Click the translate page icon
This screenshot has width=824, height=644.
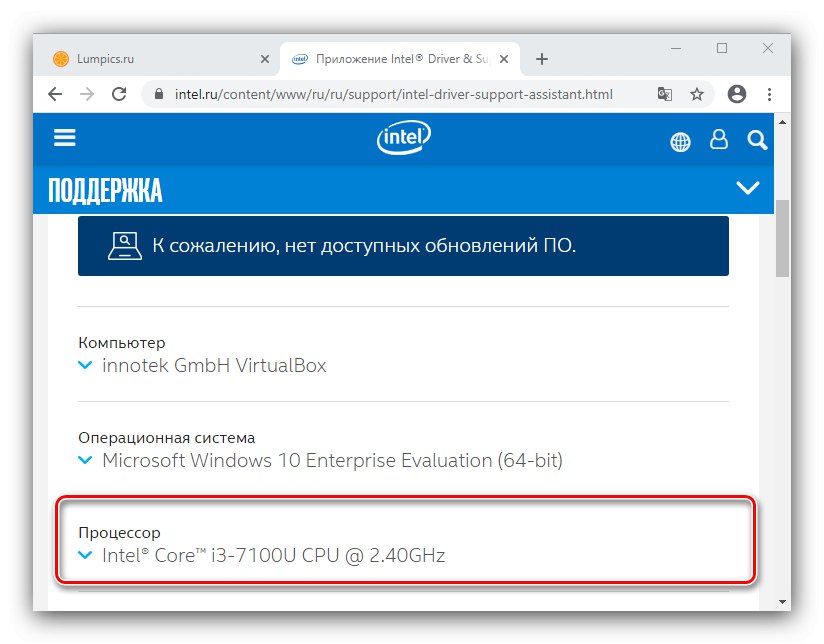(665, 94)
